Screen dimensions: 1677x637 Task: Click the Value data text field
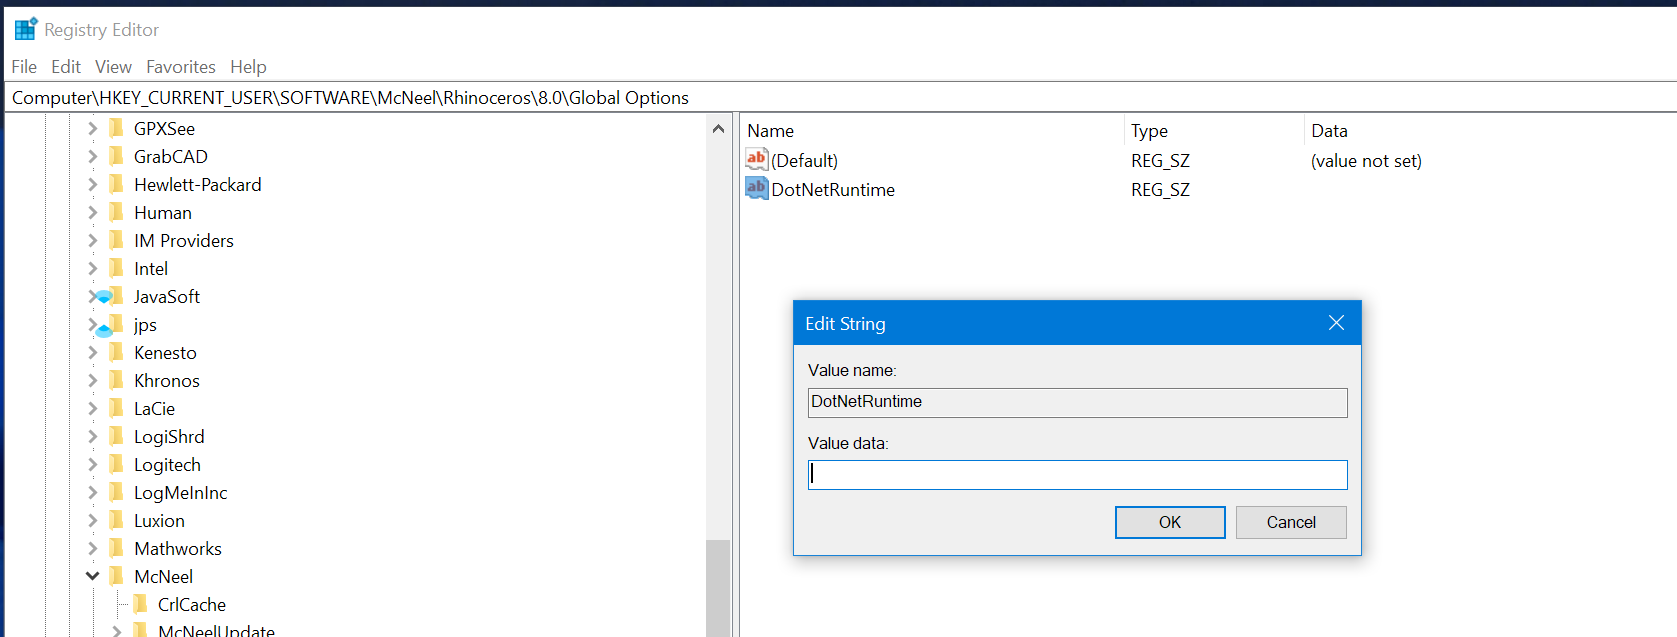pos(1077,475)
